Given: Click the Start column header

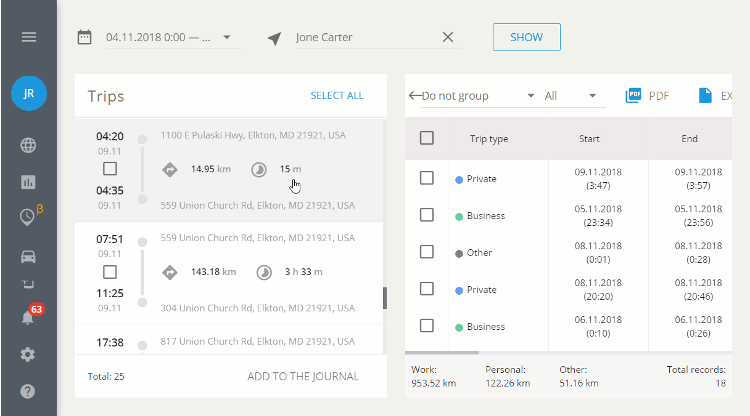Looking at the screenshot, I should point(589,139).
